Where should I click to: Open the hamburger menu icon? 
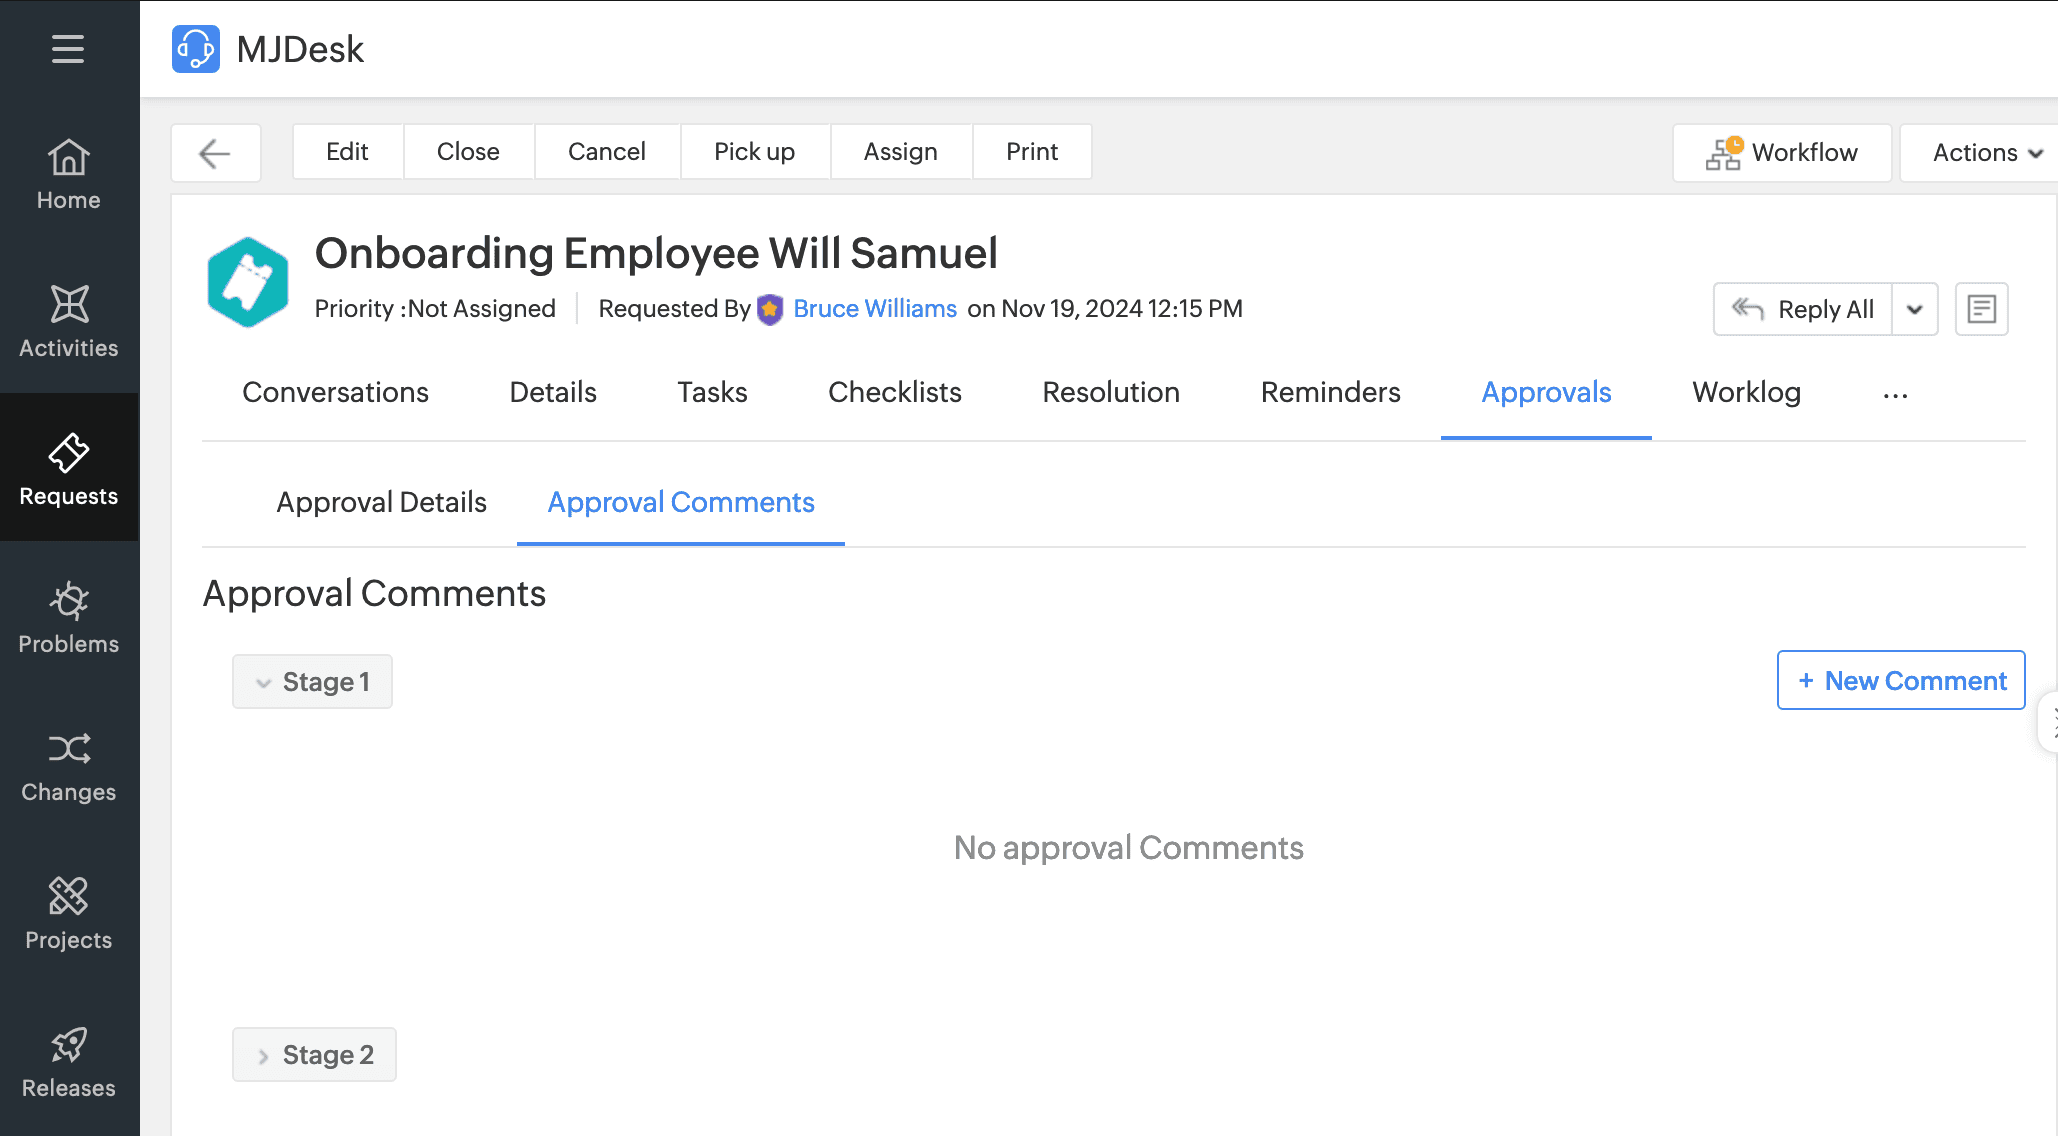coord(68,49)
